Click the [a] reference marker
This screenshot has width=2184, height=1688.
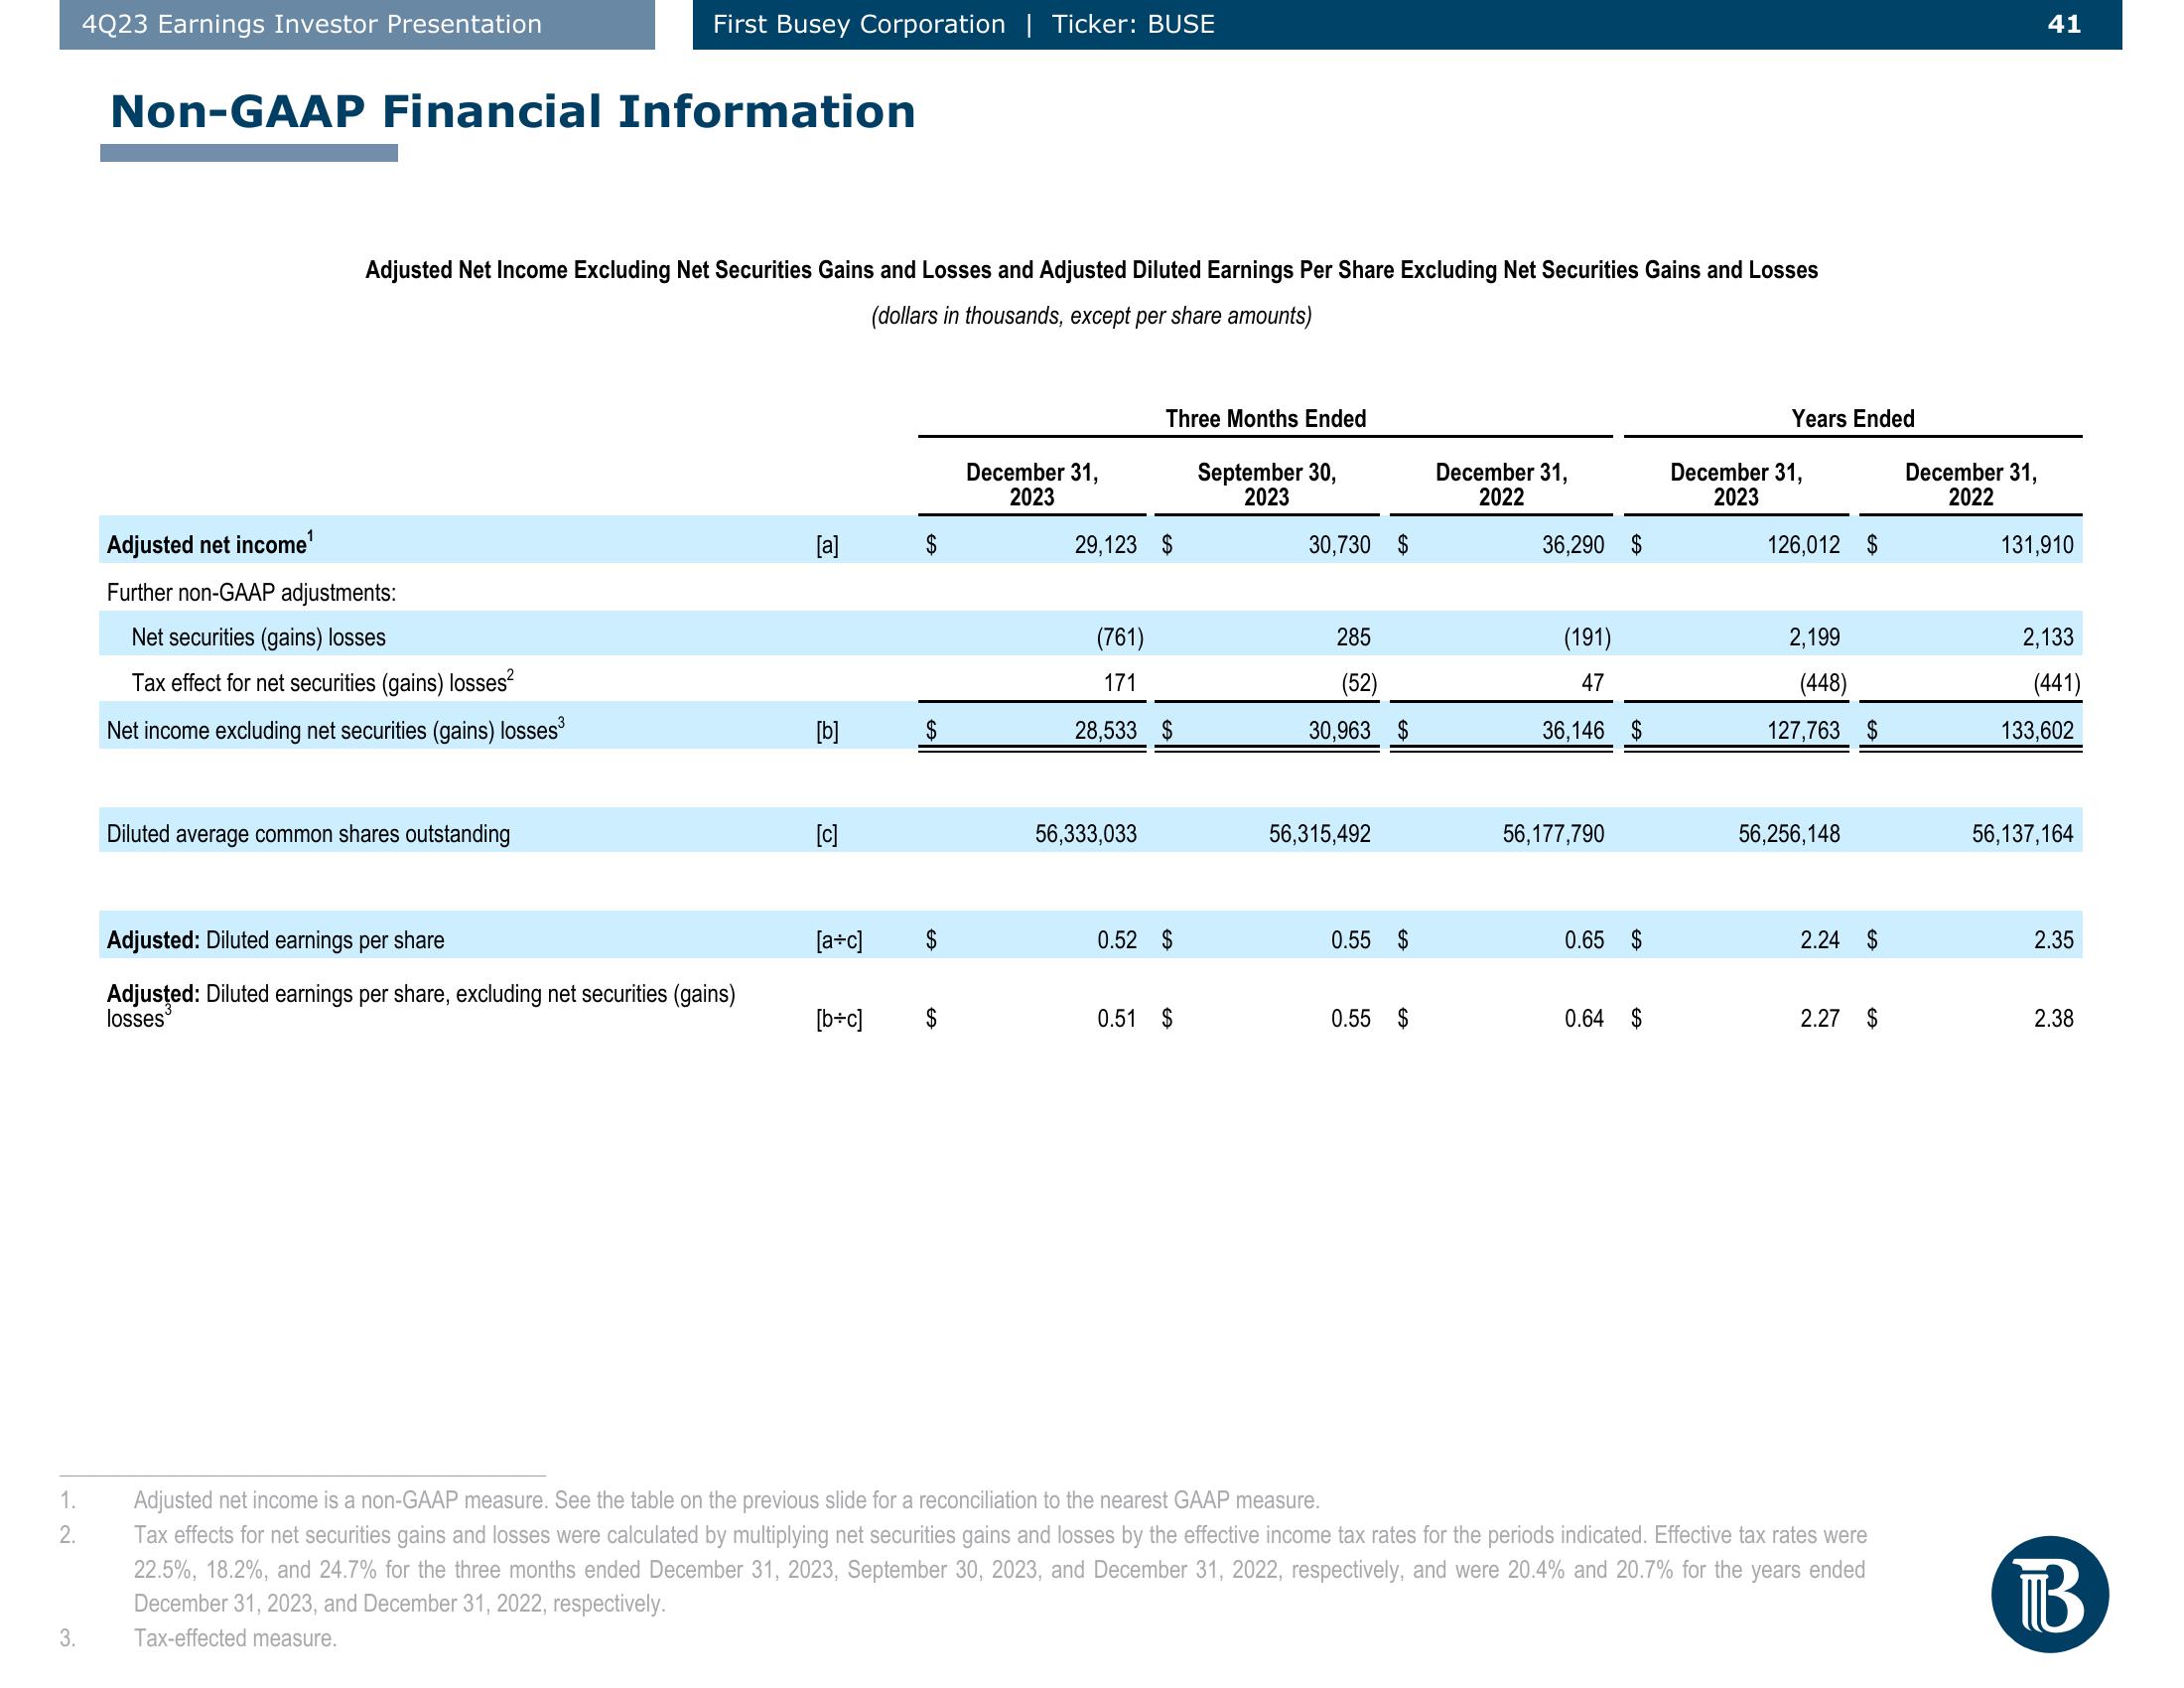[827, 545]
